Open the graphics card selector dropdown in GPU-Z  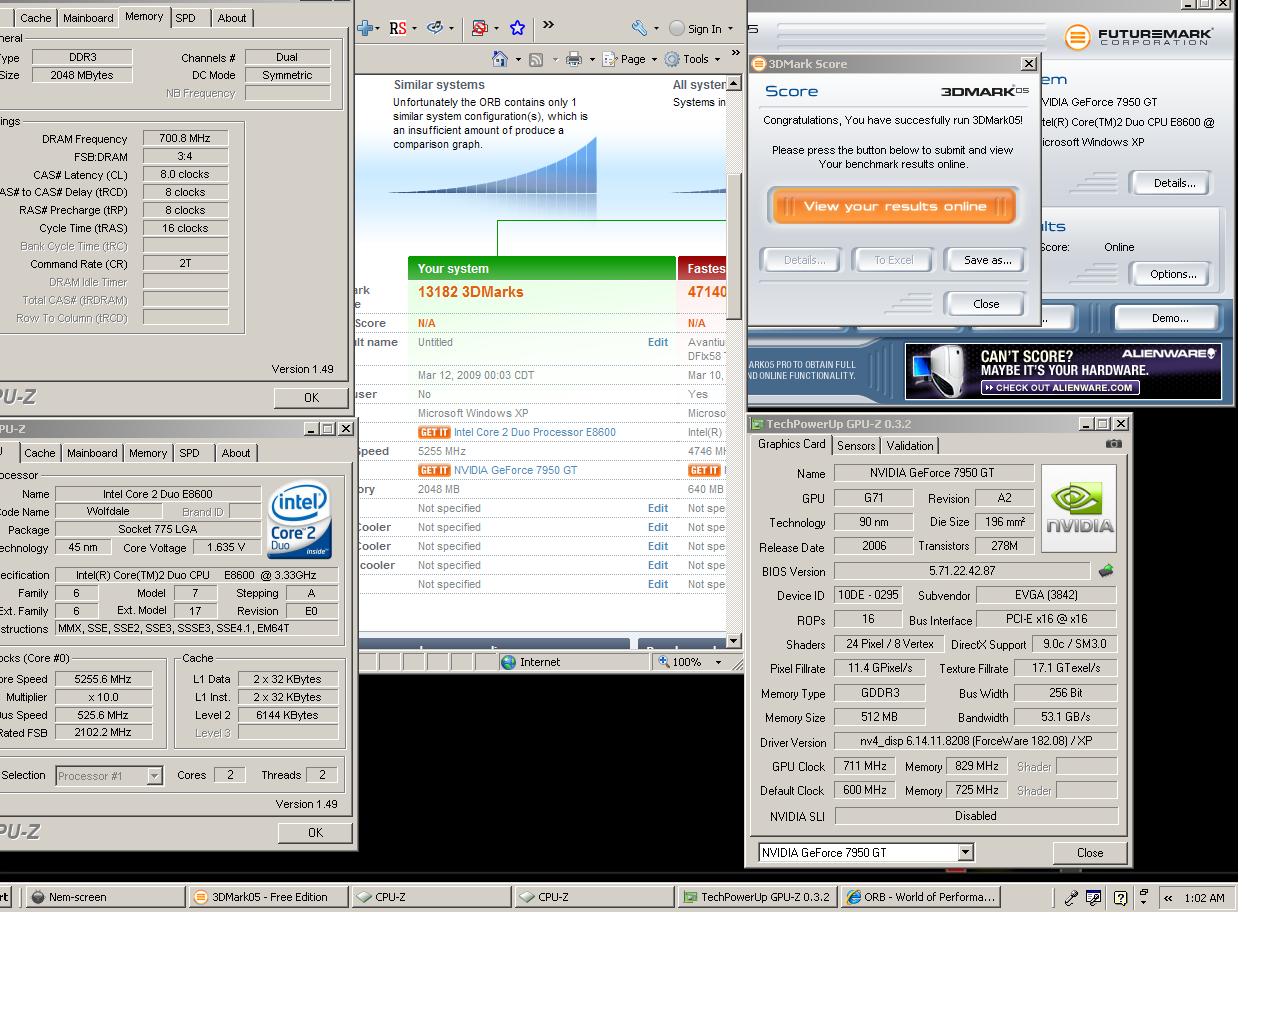(965, 852)
